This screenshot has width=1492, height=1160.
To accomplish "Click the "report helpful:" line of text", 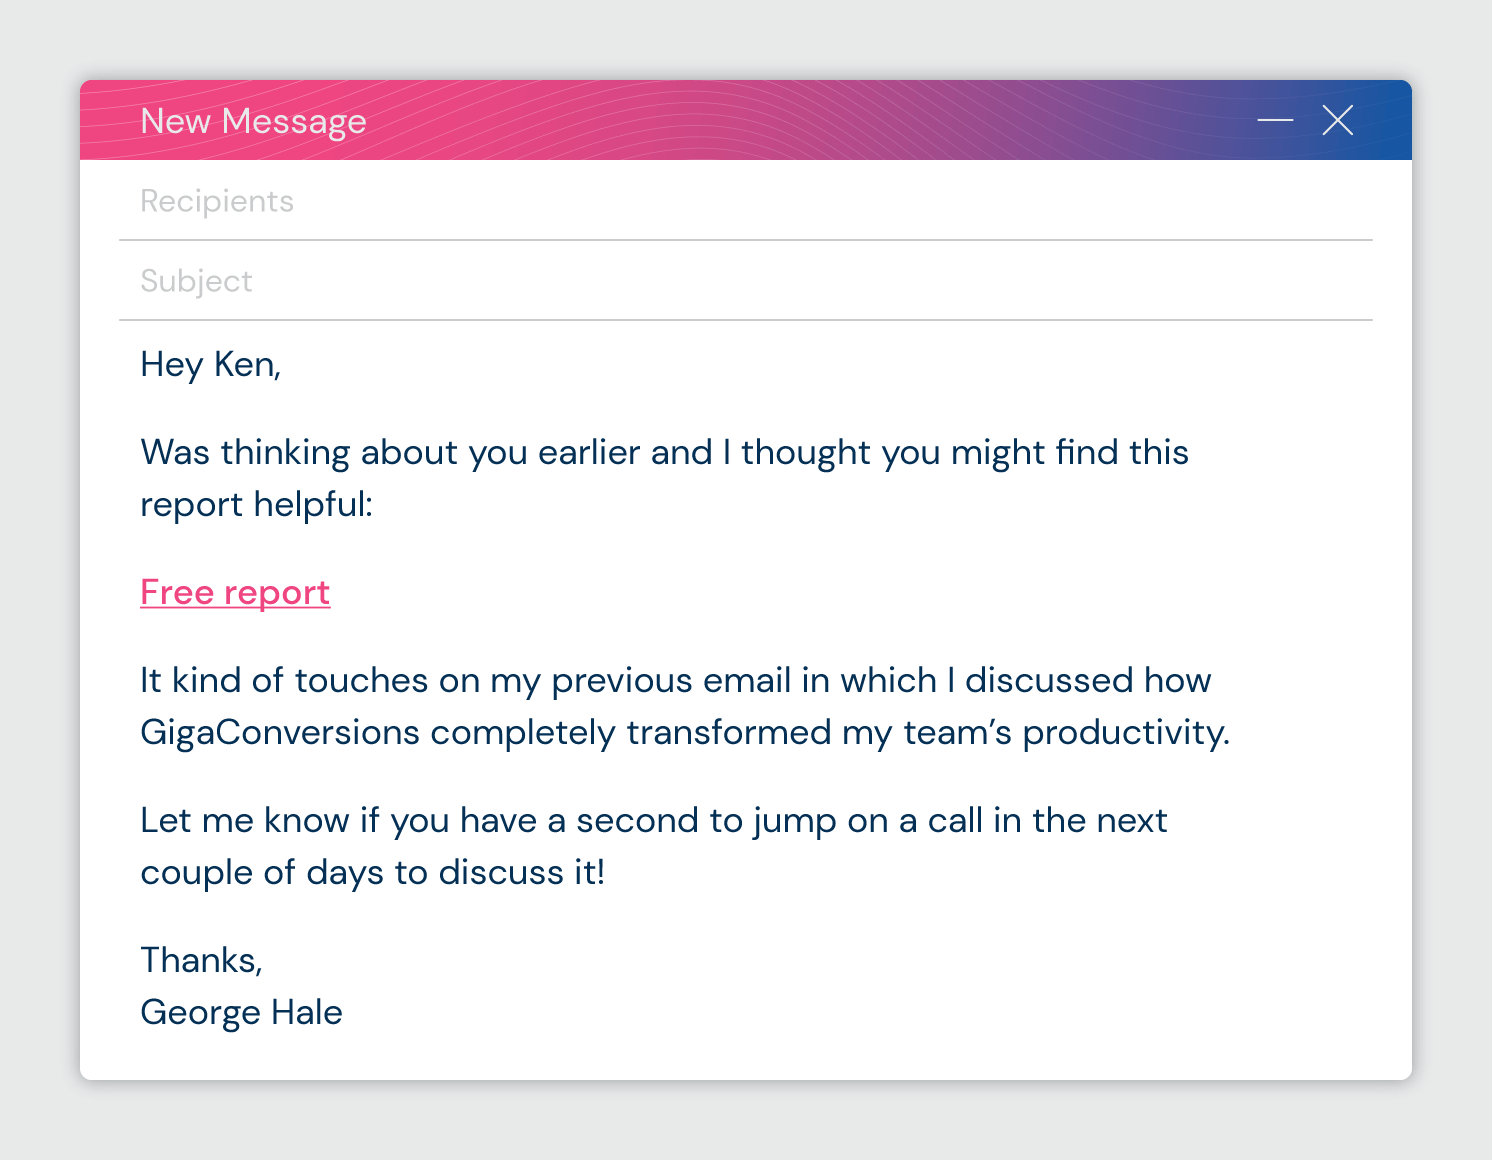I will (256, 505).
